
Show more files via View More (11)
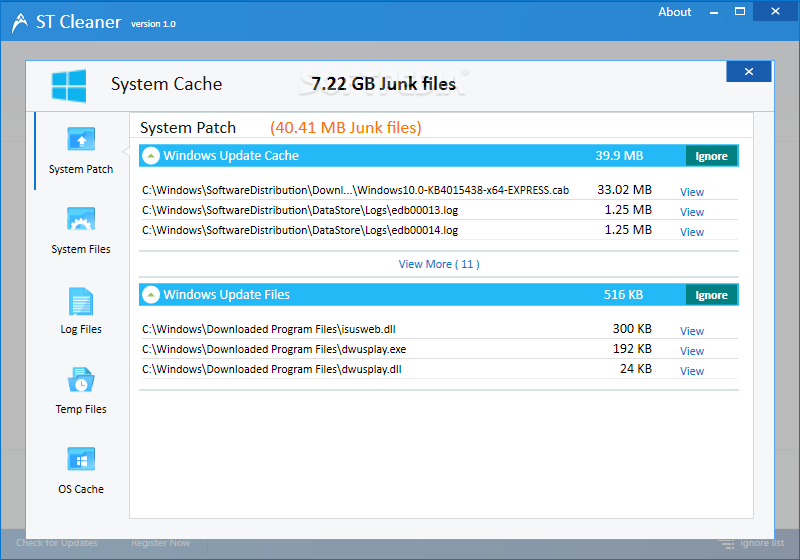[439, 264]
